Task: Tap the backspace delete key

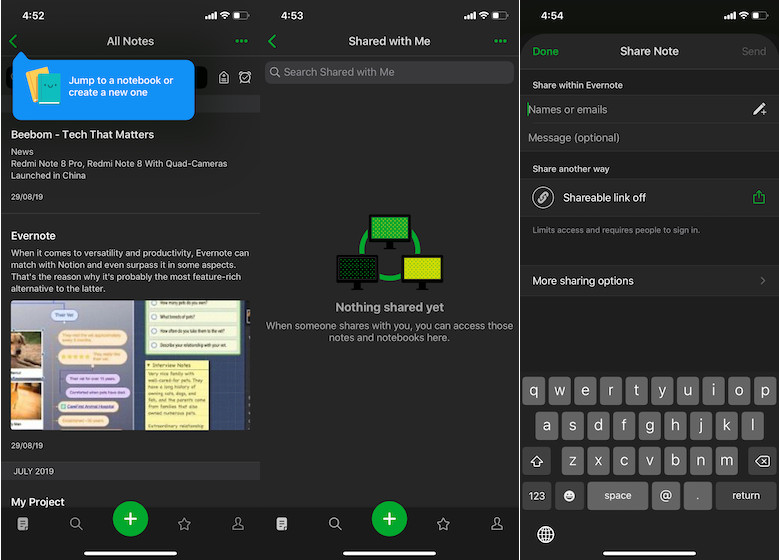Action: [762, 461]
